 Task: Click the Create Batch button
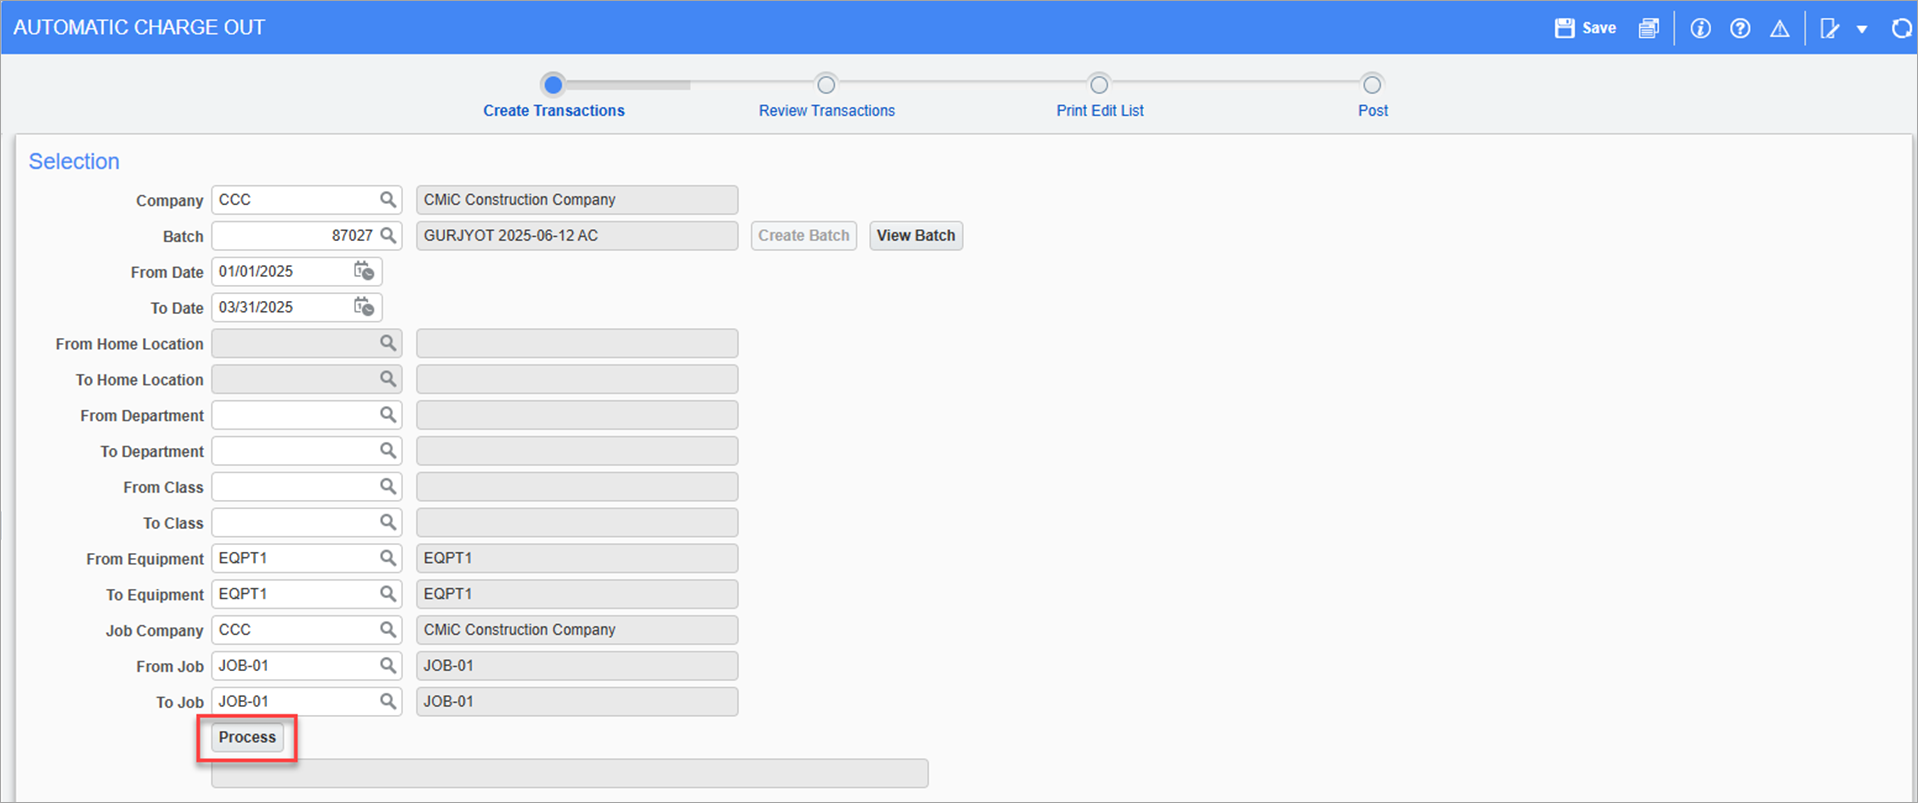tap(804, 236)
